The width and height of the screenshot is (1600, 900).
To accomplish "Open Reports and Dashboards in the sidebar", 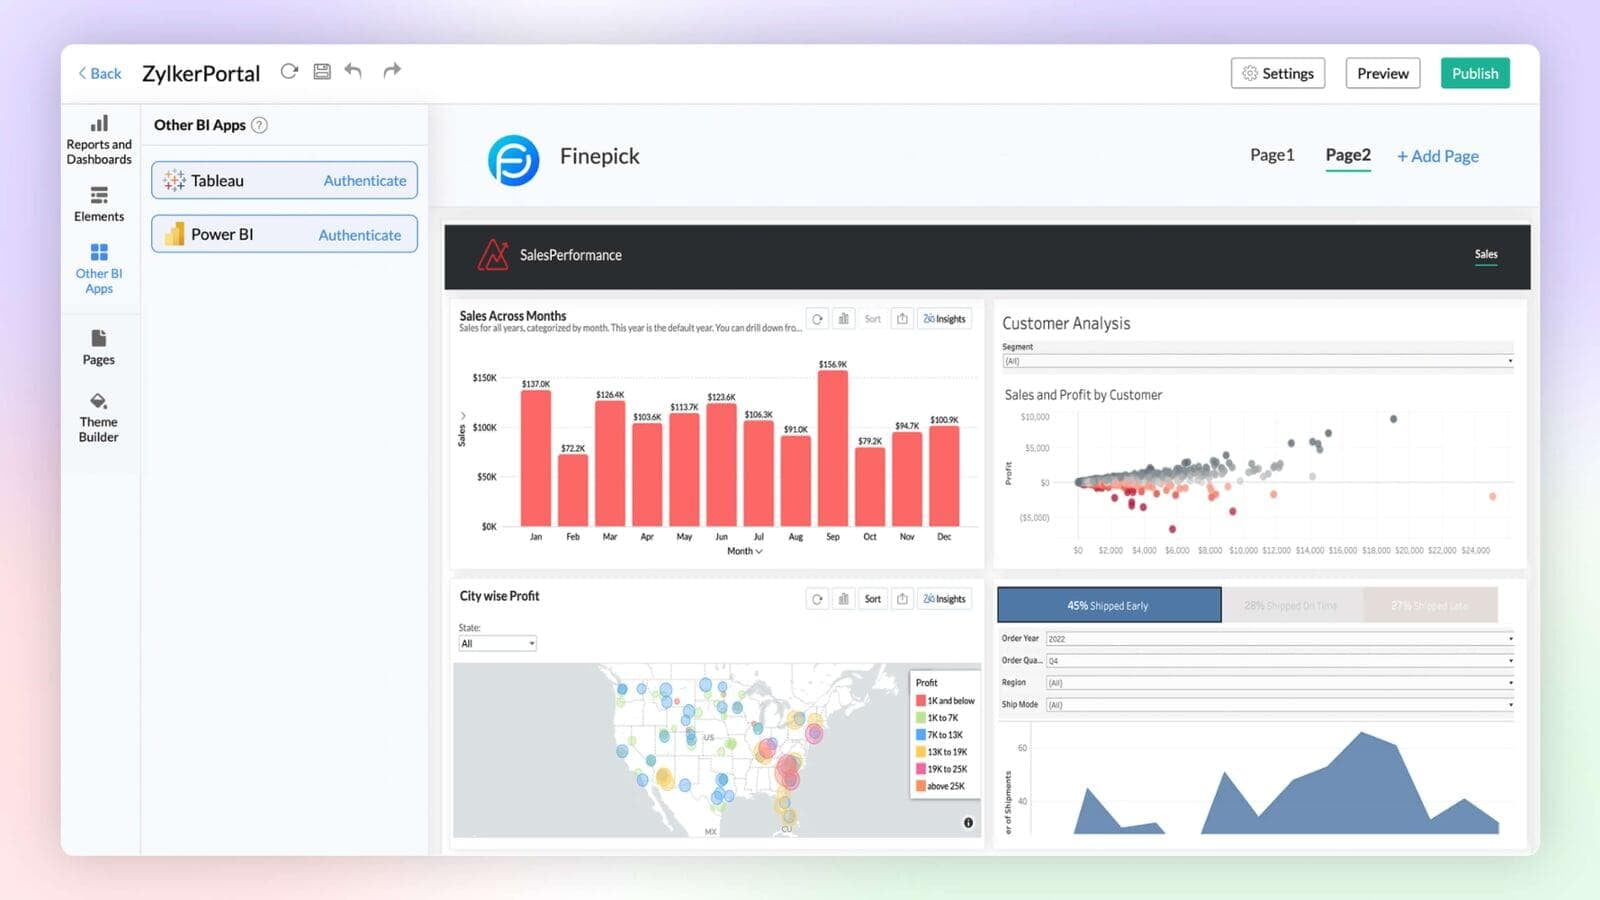I will coord(99,140).
